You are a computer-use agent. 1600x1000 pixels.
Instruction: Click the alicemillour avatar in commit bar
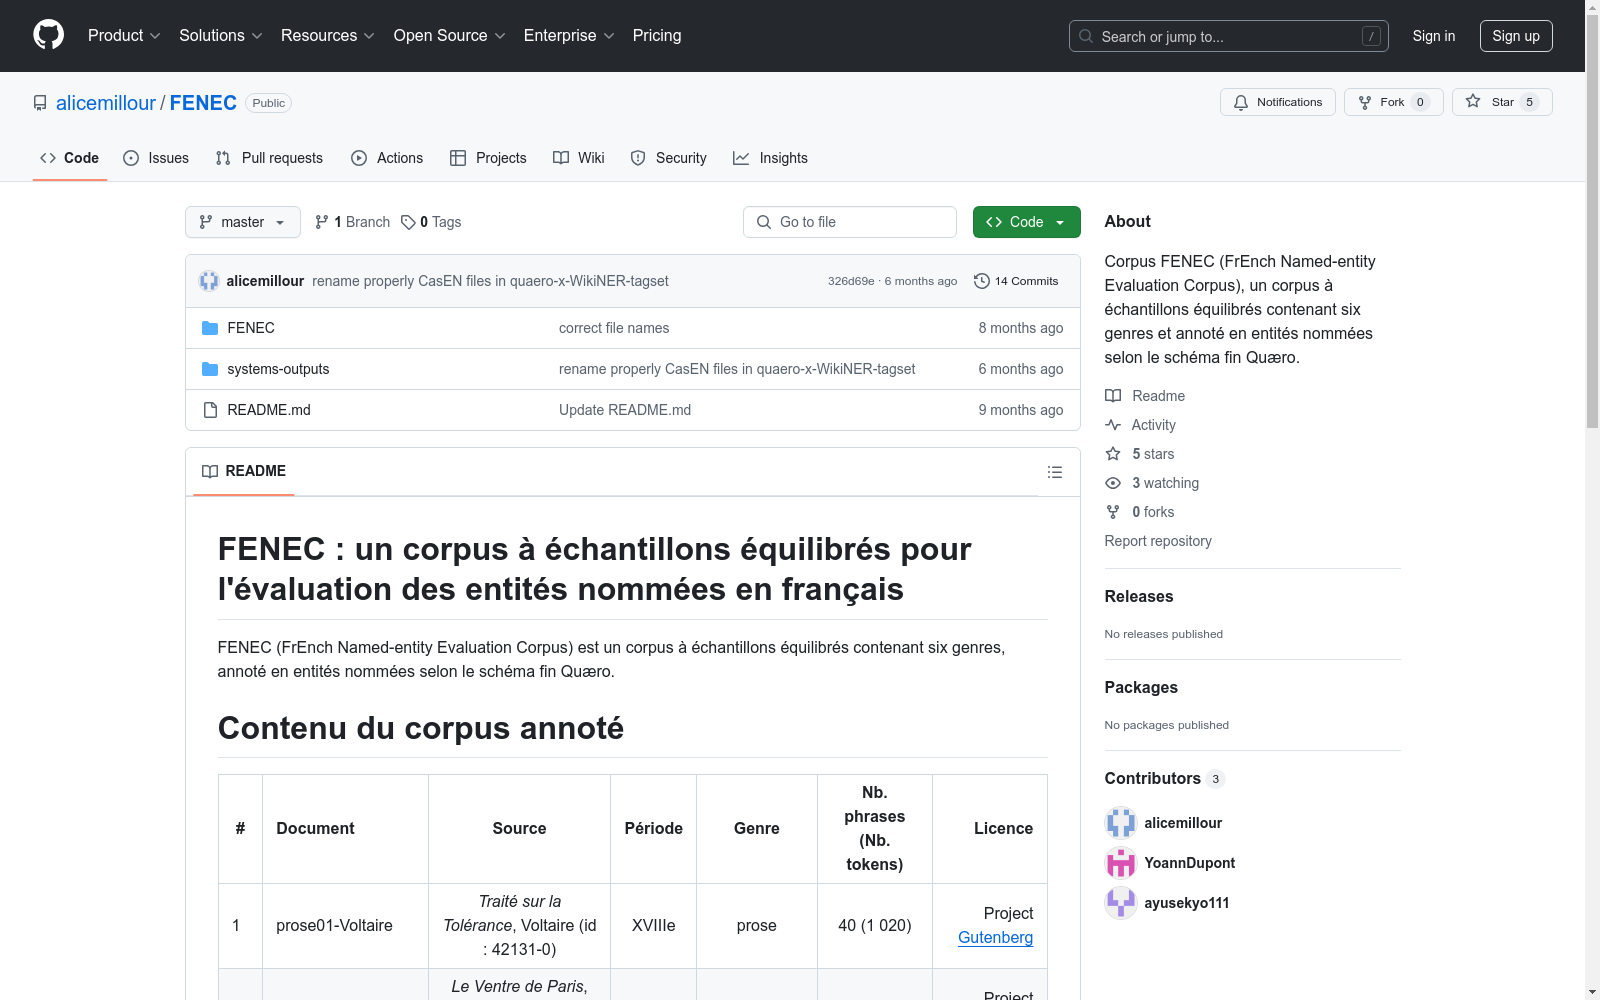[x=209, y=281]
